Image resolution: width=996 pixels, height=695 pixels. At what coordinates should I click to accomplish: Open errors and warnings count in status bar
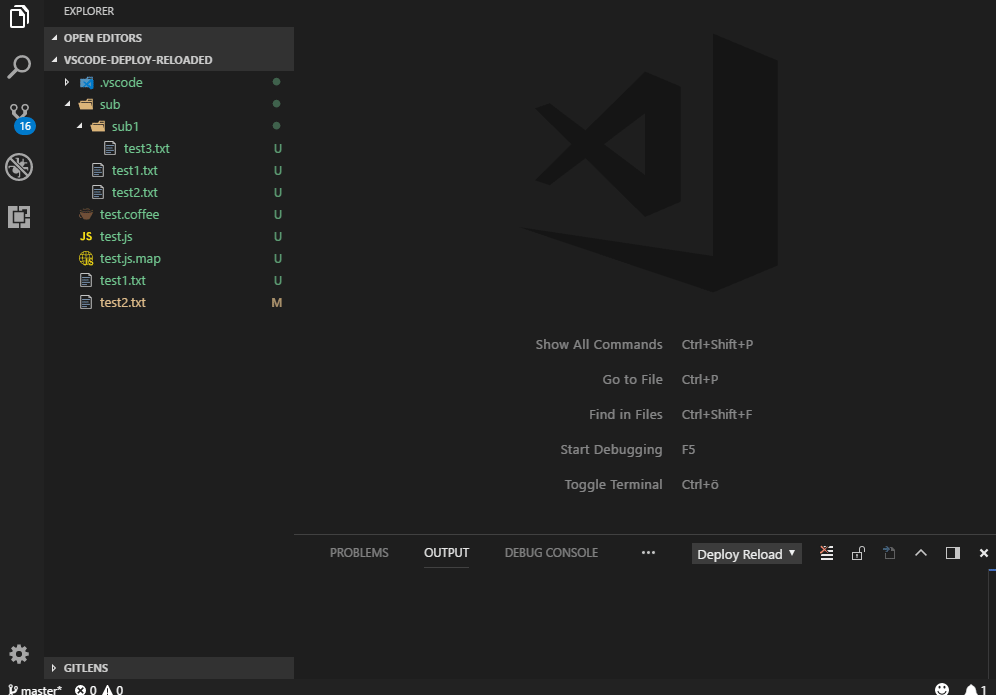[x=99, y=689]
